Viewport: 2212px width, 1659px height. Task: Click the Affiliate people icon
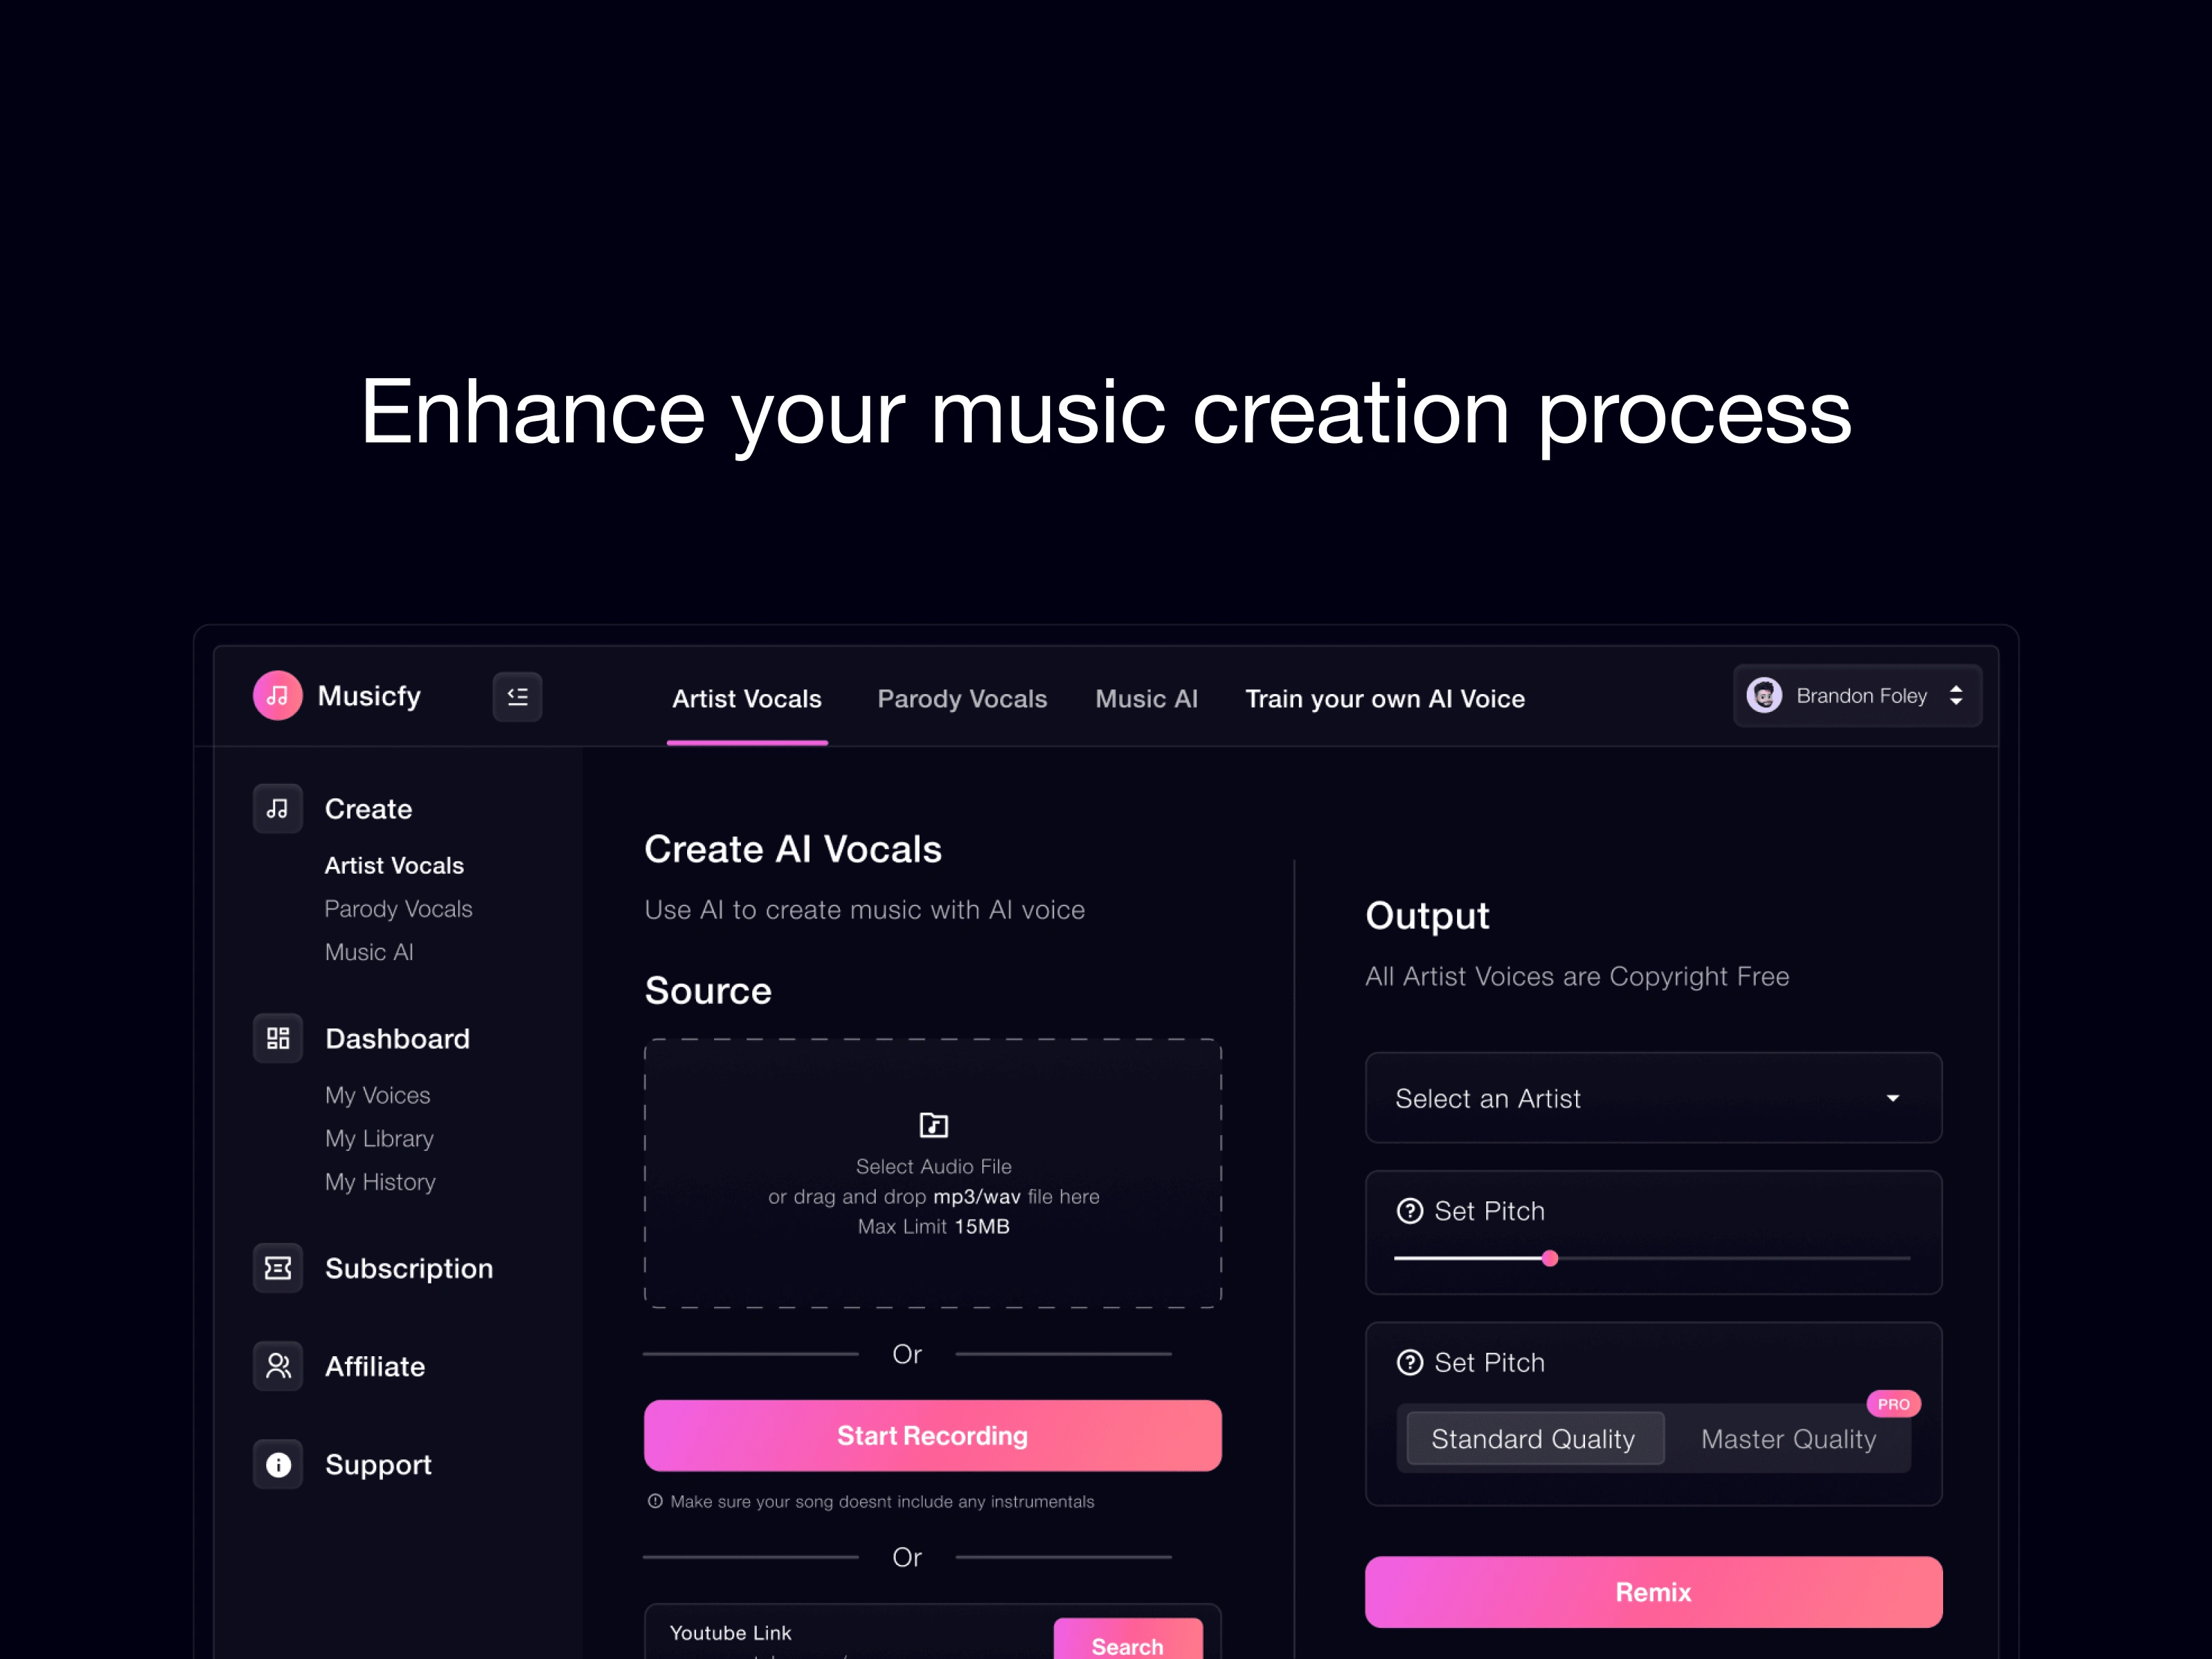coord(277,1366)
